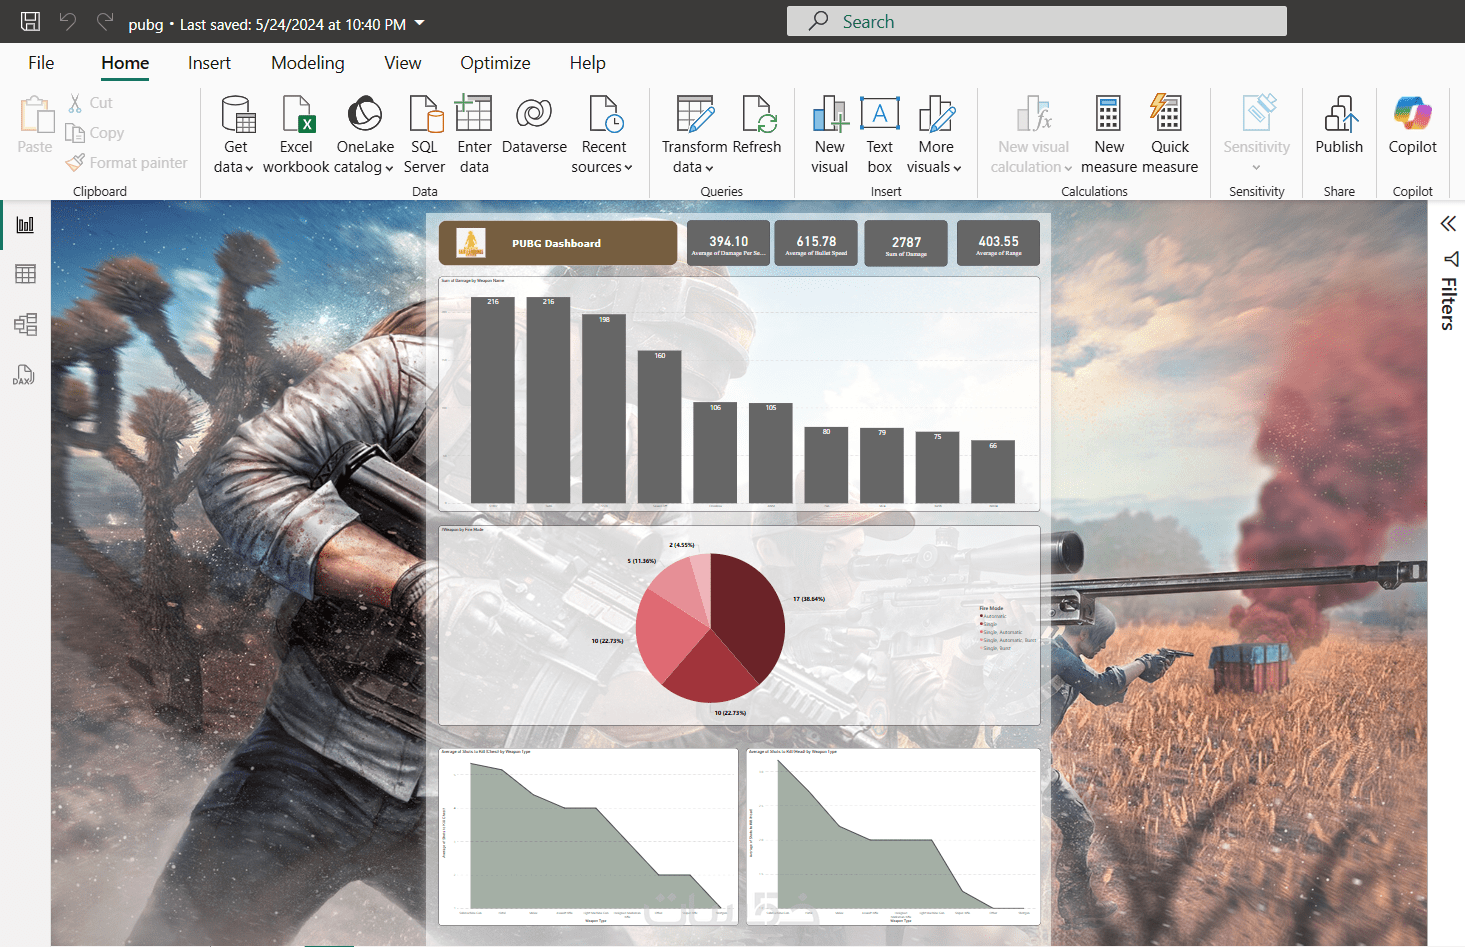This screenshot has width=1465, height=947.
Task: Select the Home ribbon tab
Action: pyautogui.click(x=125, y=63)
